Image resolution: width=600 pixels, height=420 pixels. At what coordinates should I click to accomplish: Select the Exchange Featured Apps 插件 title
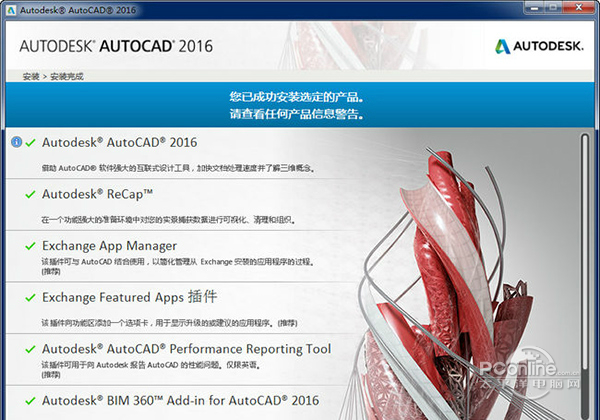pos(130,297)
